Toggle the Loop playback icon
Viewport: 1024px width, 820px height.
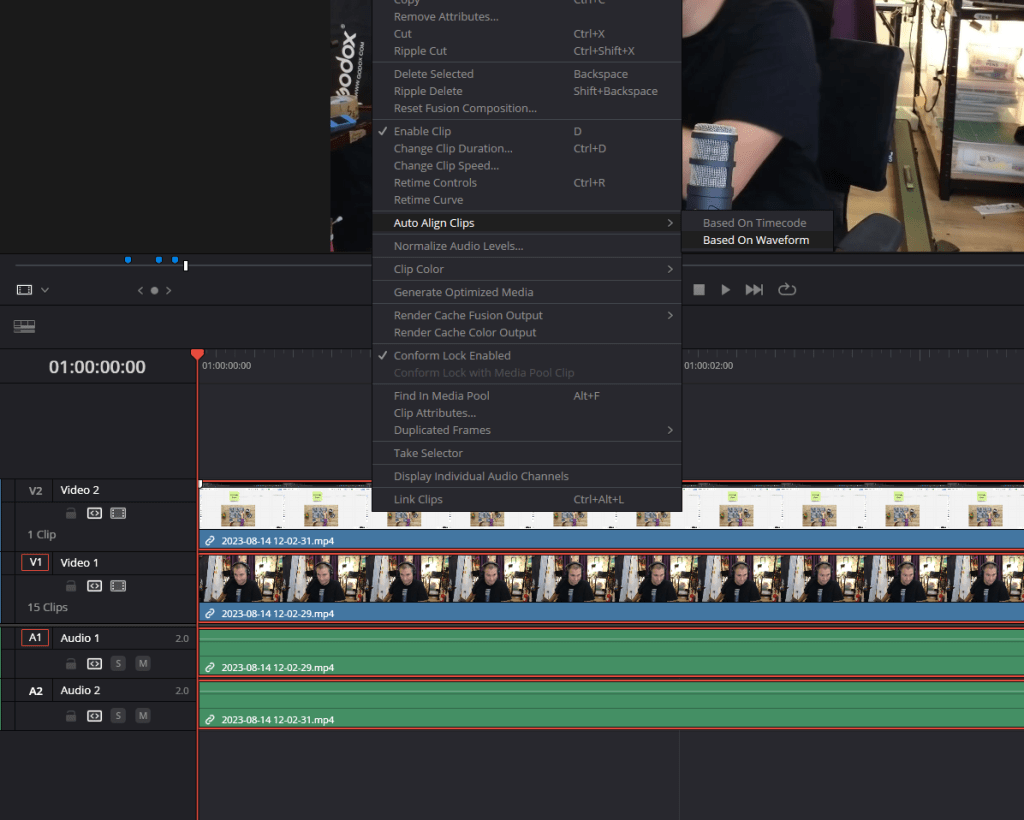787,289
